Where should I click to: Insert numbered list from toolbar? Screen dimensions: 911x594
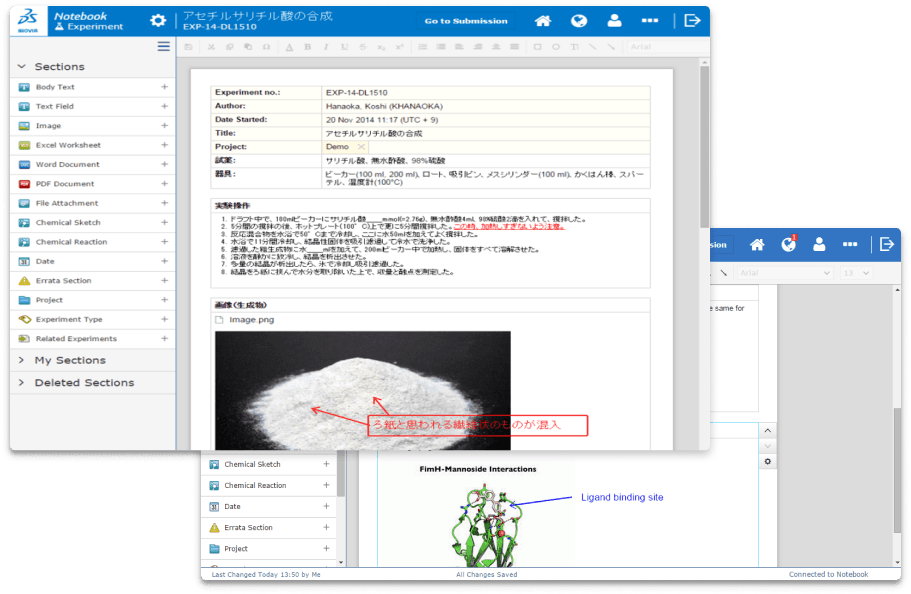tap(423, 46)
